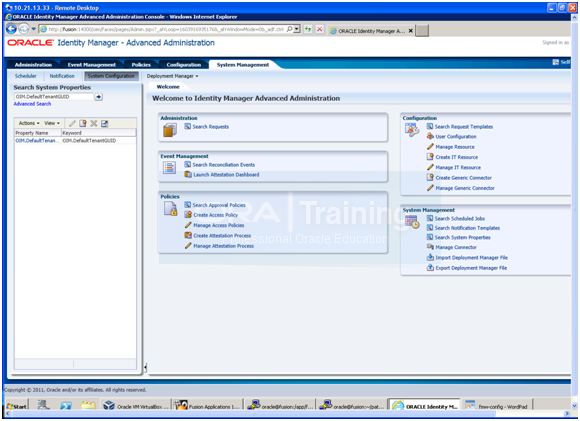Switch to the Event Management tab
This screenshot has height=421, width=580.
pos(91,65)
